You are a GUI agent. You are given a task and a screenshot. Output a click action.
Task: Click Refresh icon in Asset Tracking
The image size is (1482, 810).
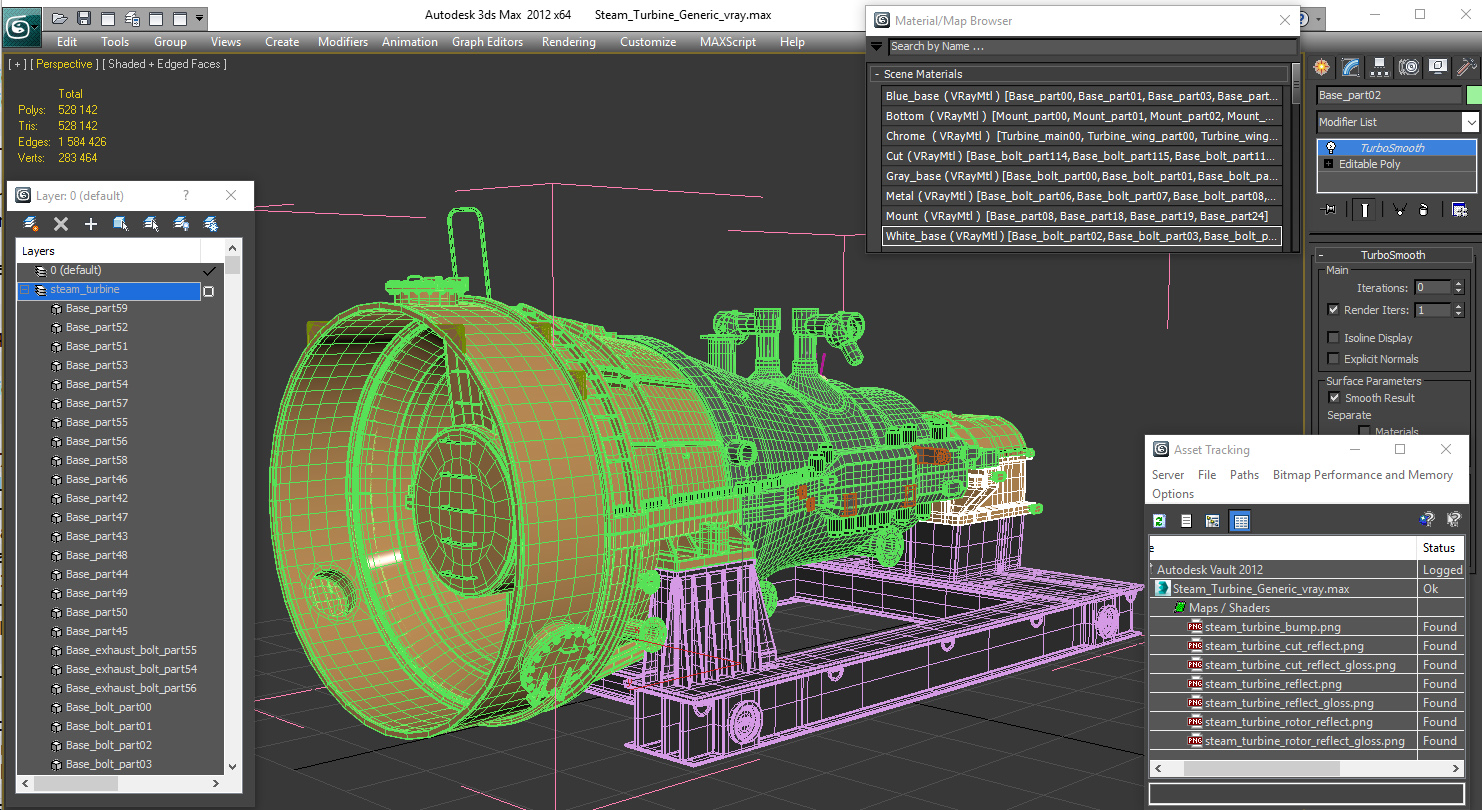coord(1160,521)
